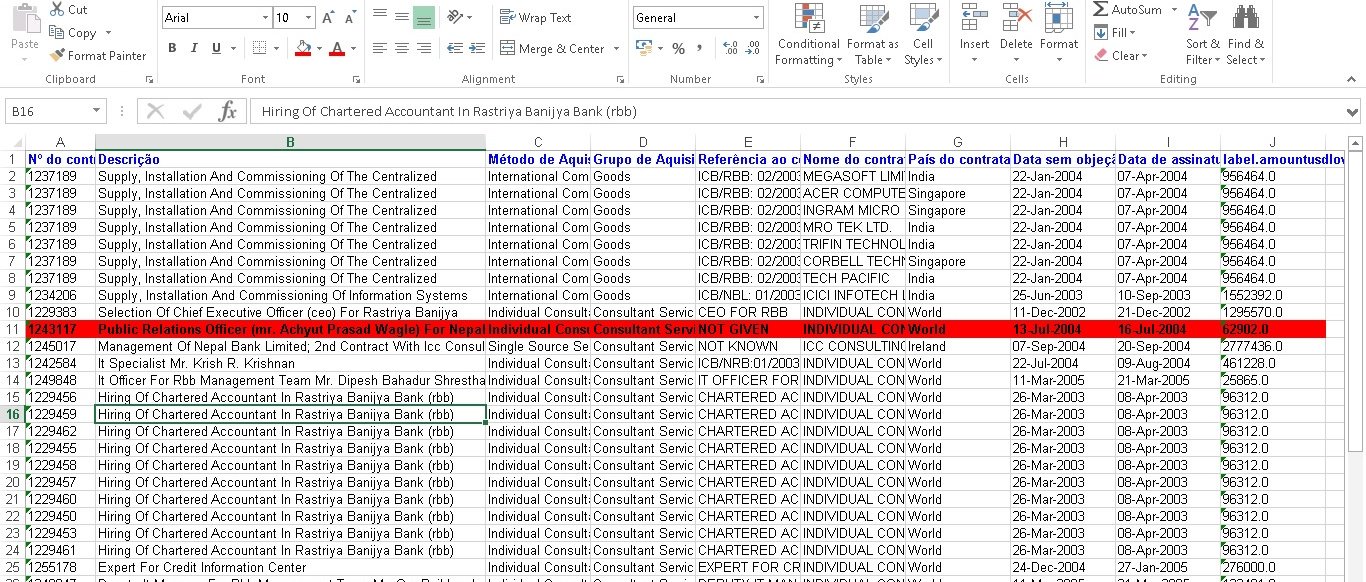Toggle Wrap Text on
1366x582 pixels.
click(535, 18)
